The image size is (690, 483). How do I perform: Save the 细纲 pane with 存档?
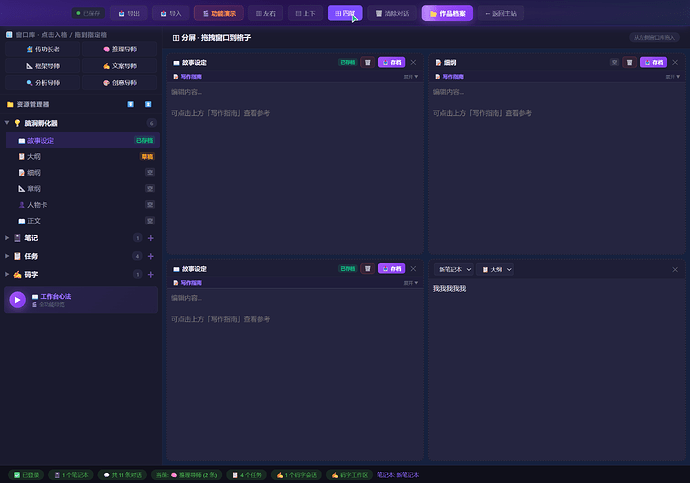[653, 62]
